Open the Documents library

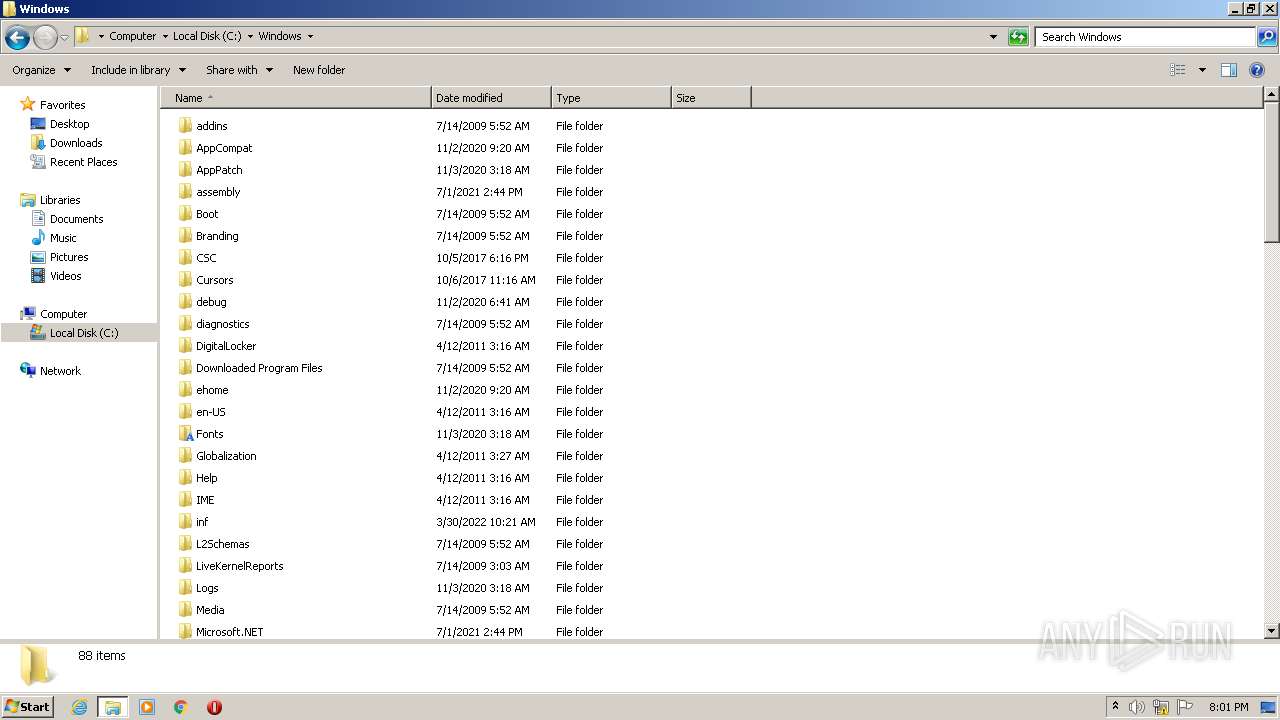76,219
